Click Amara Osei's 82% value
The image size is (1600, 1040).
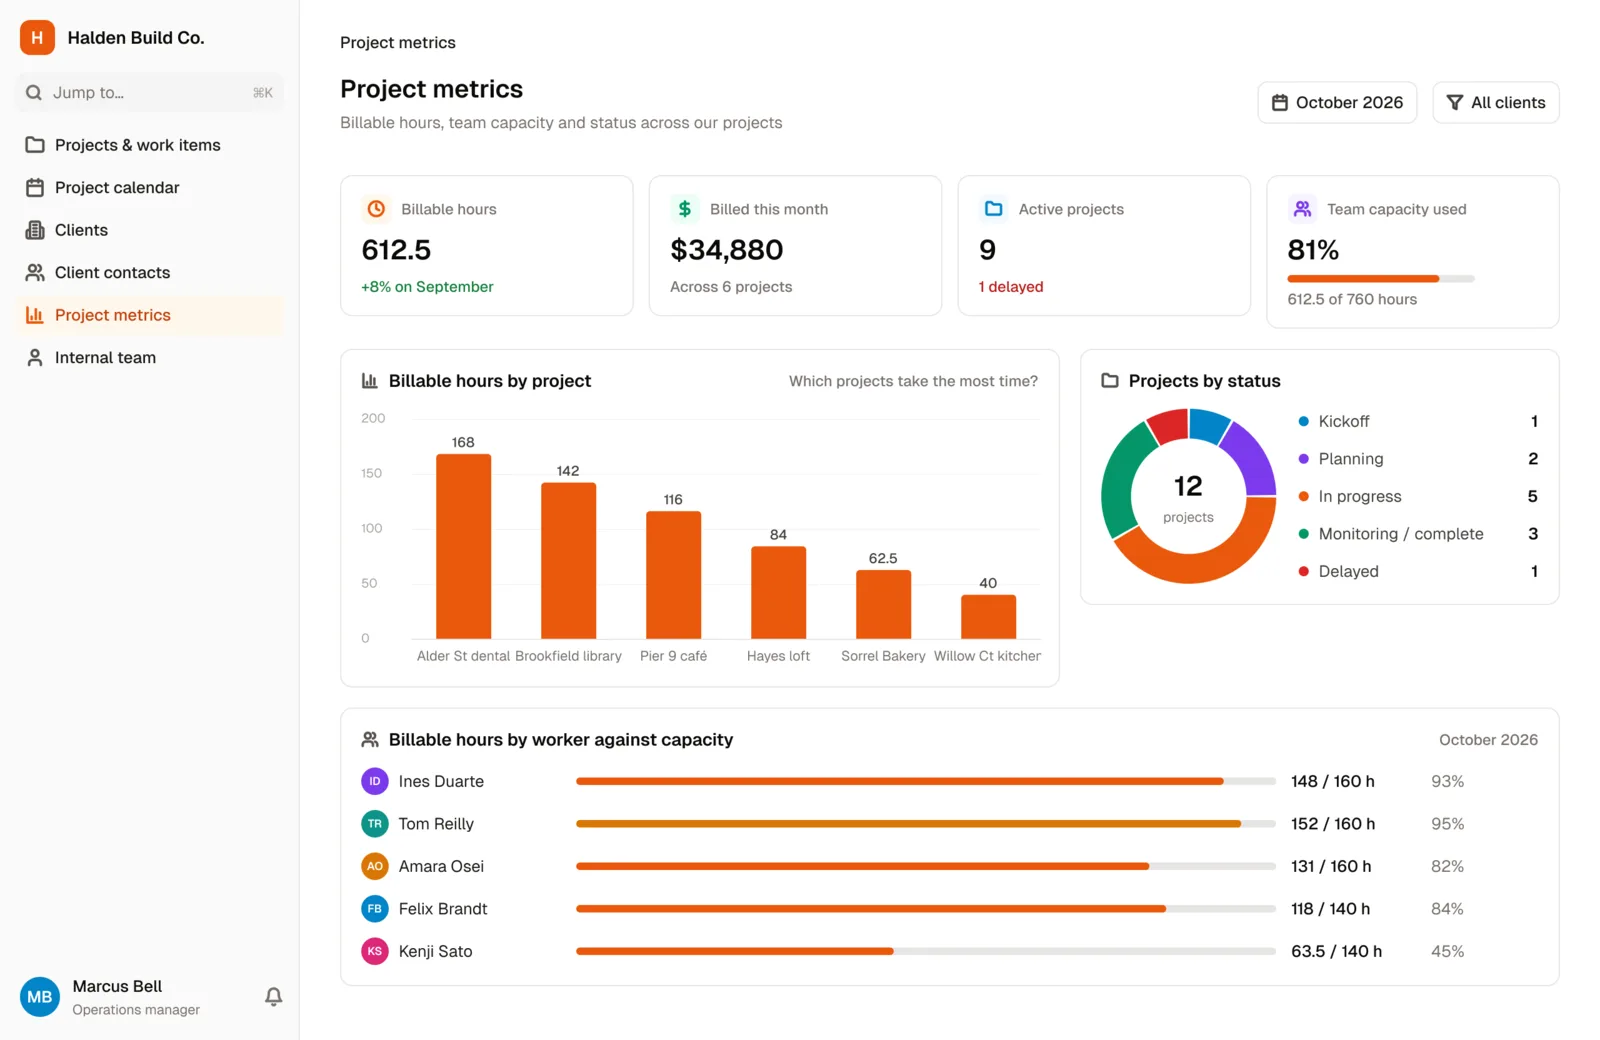tap(1447, 866)
